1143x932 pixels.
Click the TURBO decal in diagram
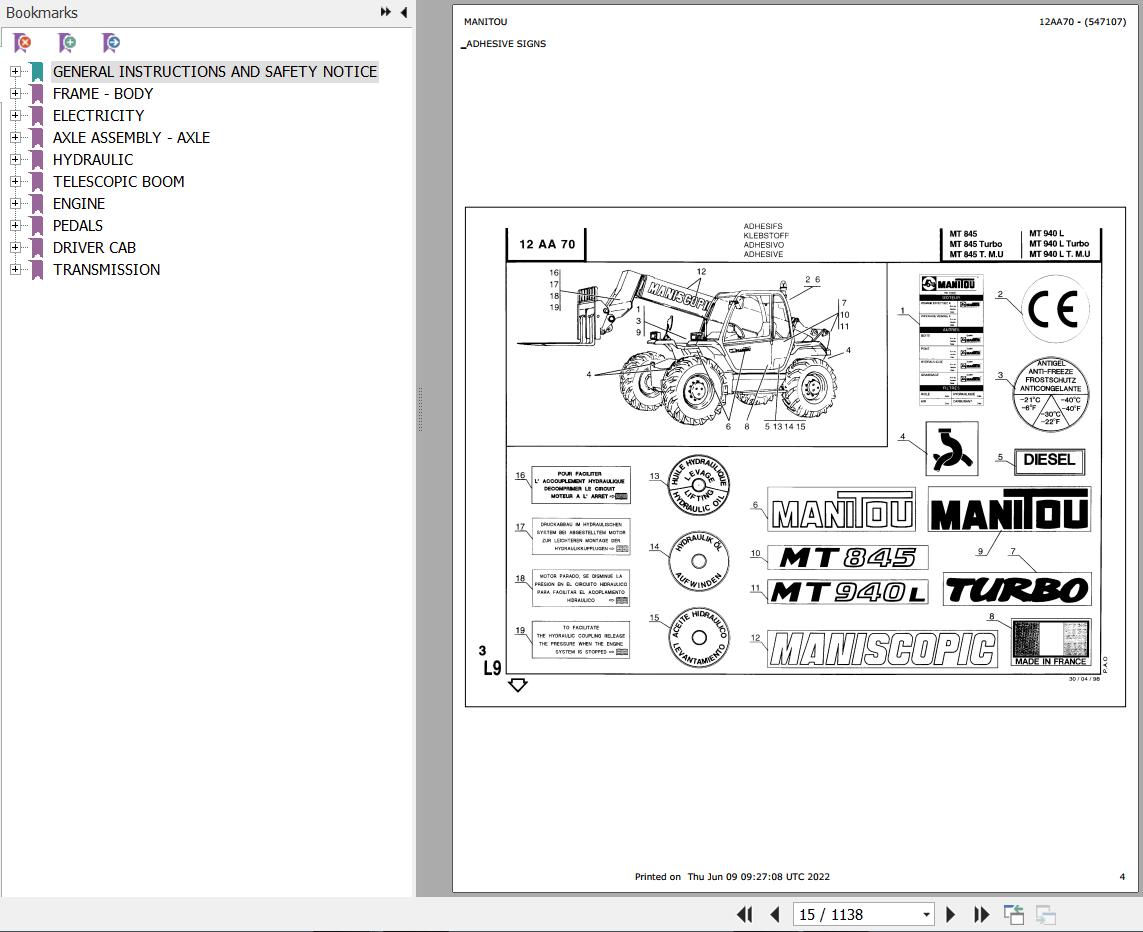[x=1017, y=590]
